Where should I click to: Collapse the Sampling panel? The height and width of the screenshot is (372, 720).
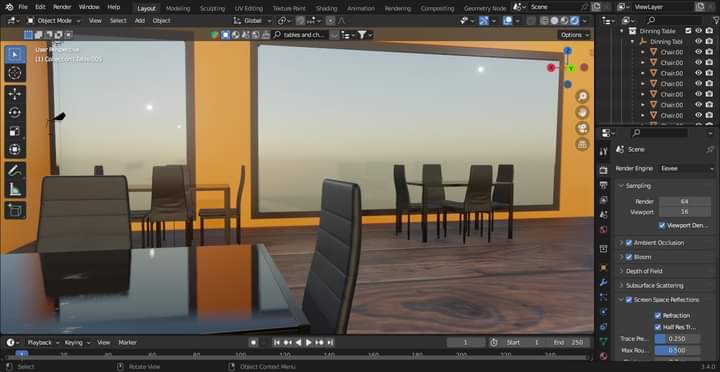pos(621,186)
